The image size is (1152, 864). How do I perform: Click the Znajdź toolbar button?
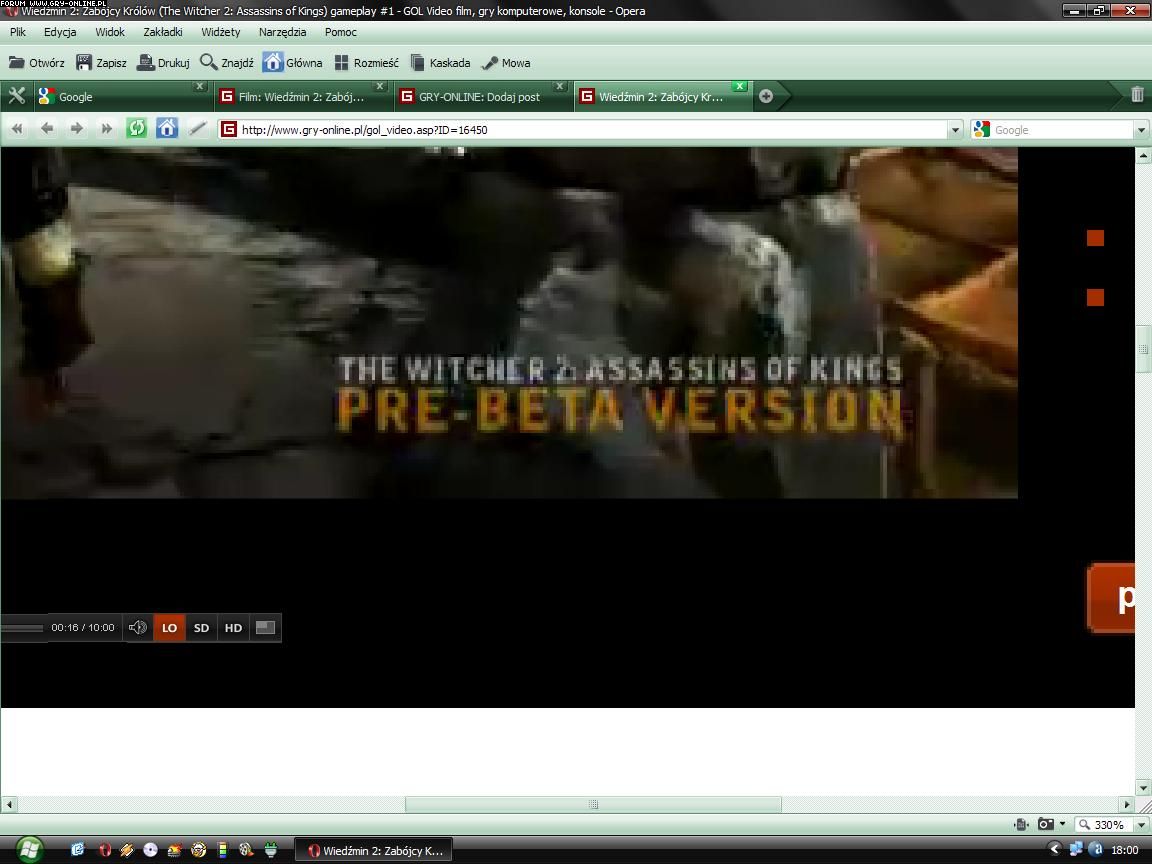[227, 62]
